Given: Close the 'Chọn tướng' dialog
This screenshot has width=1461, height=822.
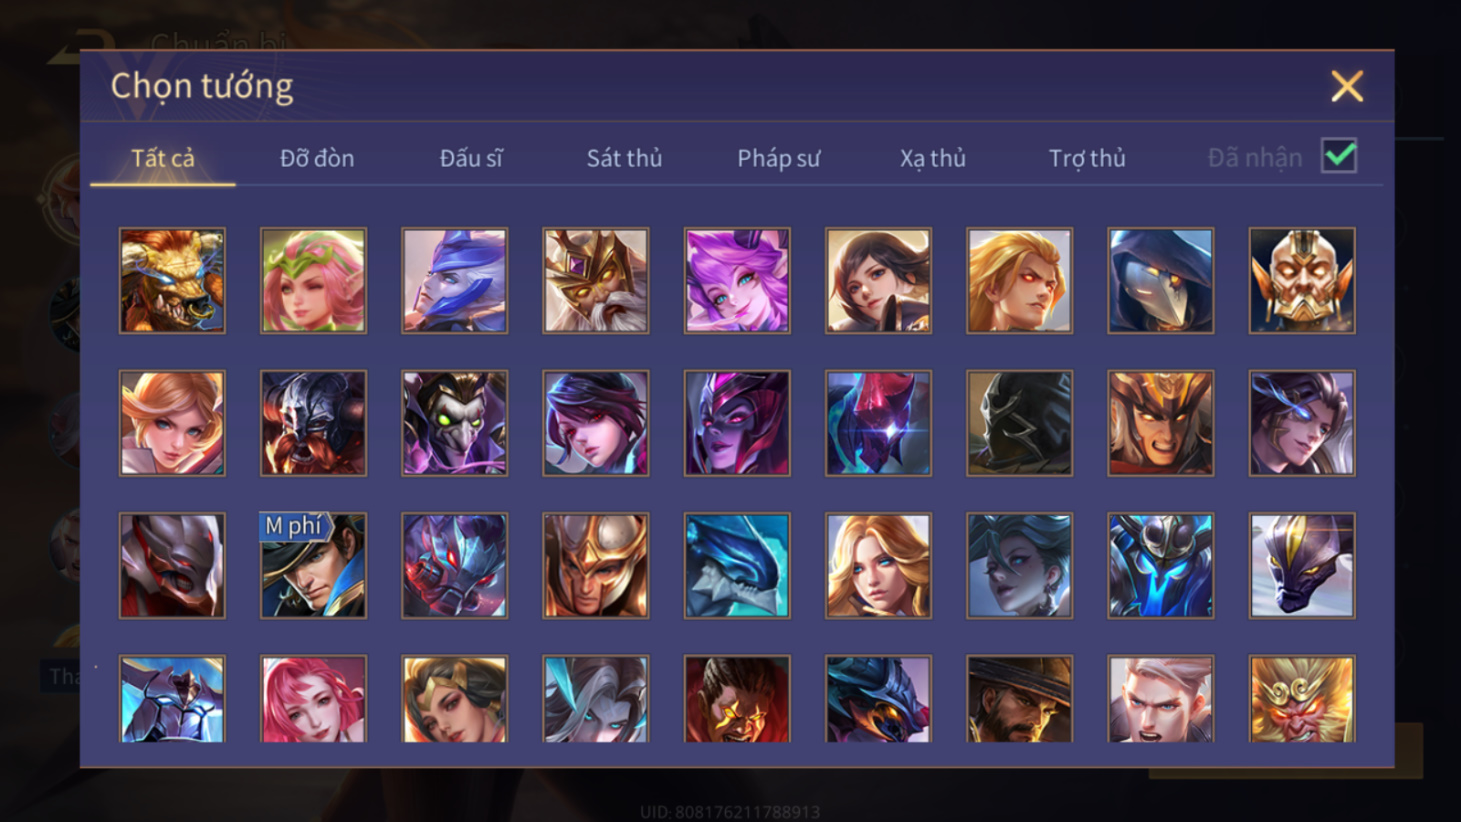Looking at the screenshot, I should pyautogui.click(x=1347, y=86).
